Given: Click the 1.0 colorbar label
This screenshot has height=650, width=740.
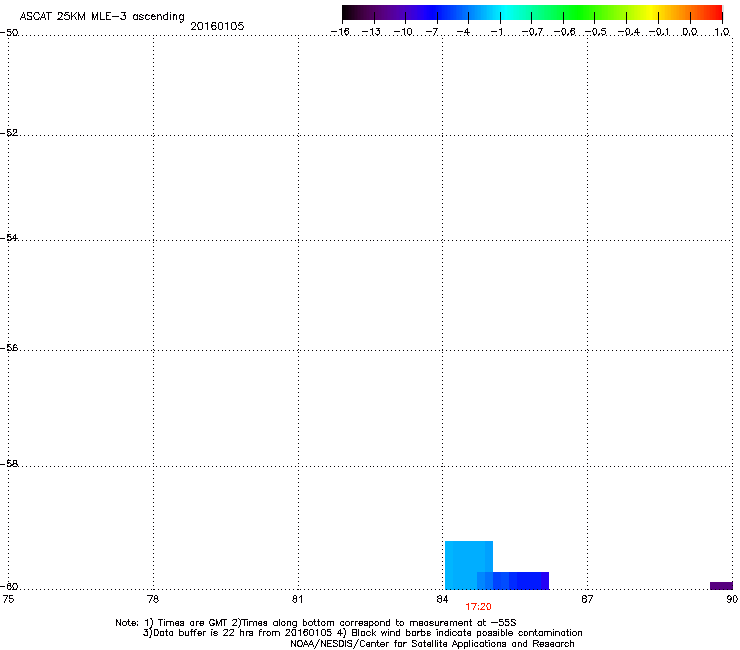Looking at the screenshot, I should (722, 32).
